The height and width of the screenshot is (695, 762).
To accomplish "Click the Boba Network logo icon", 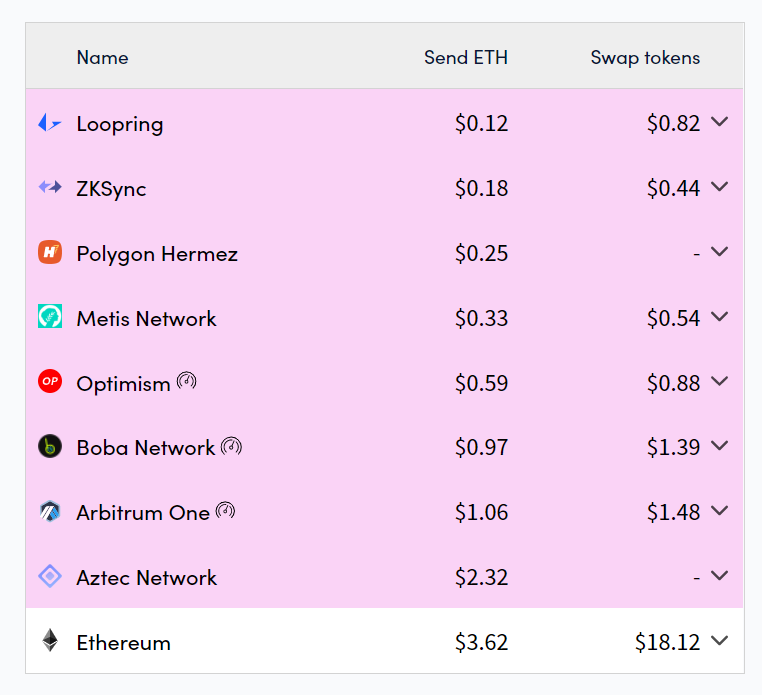I will tap(50, 447).
